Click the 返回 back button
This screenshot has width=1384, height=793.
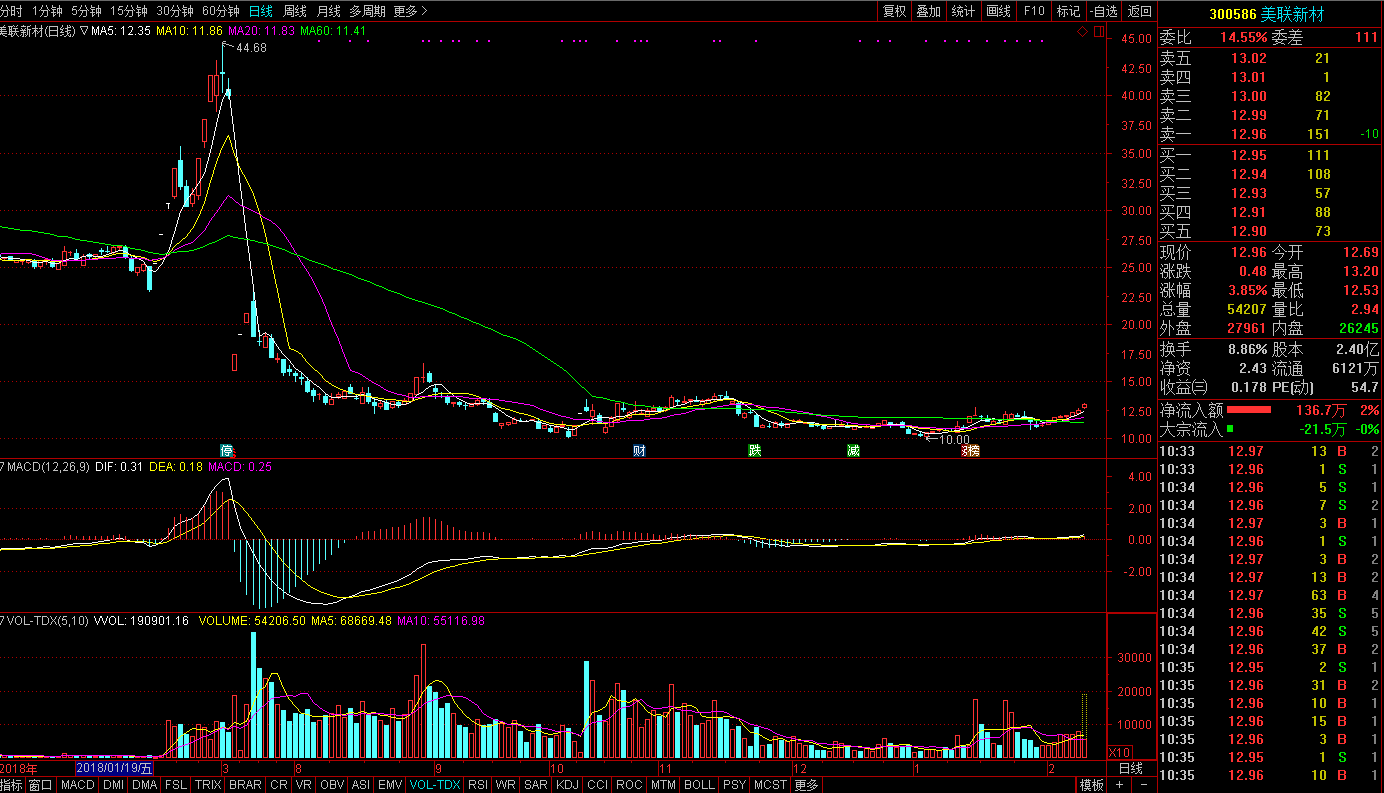pos(1139,11)
